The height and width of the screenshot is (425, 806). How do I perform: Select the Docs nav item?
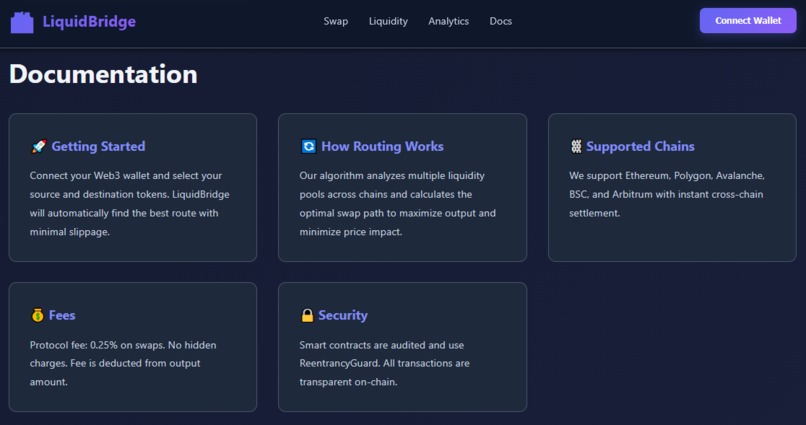pyautogui.click(x=500, y=21)
